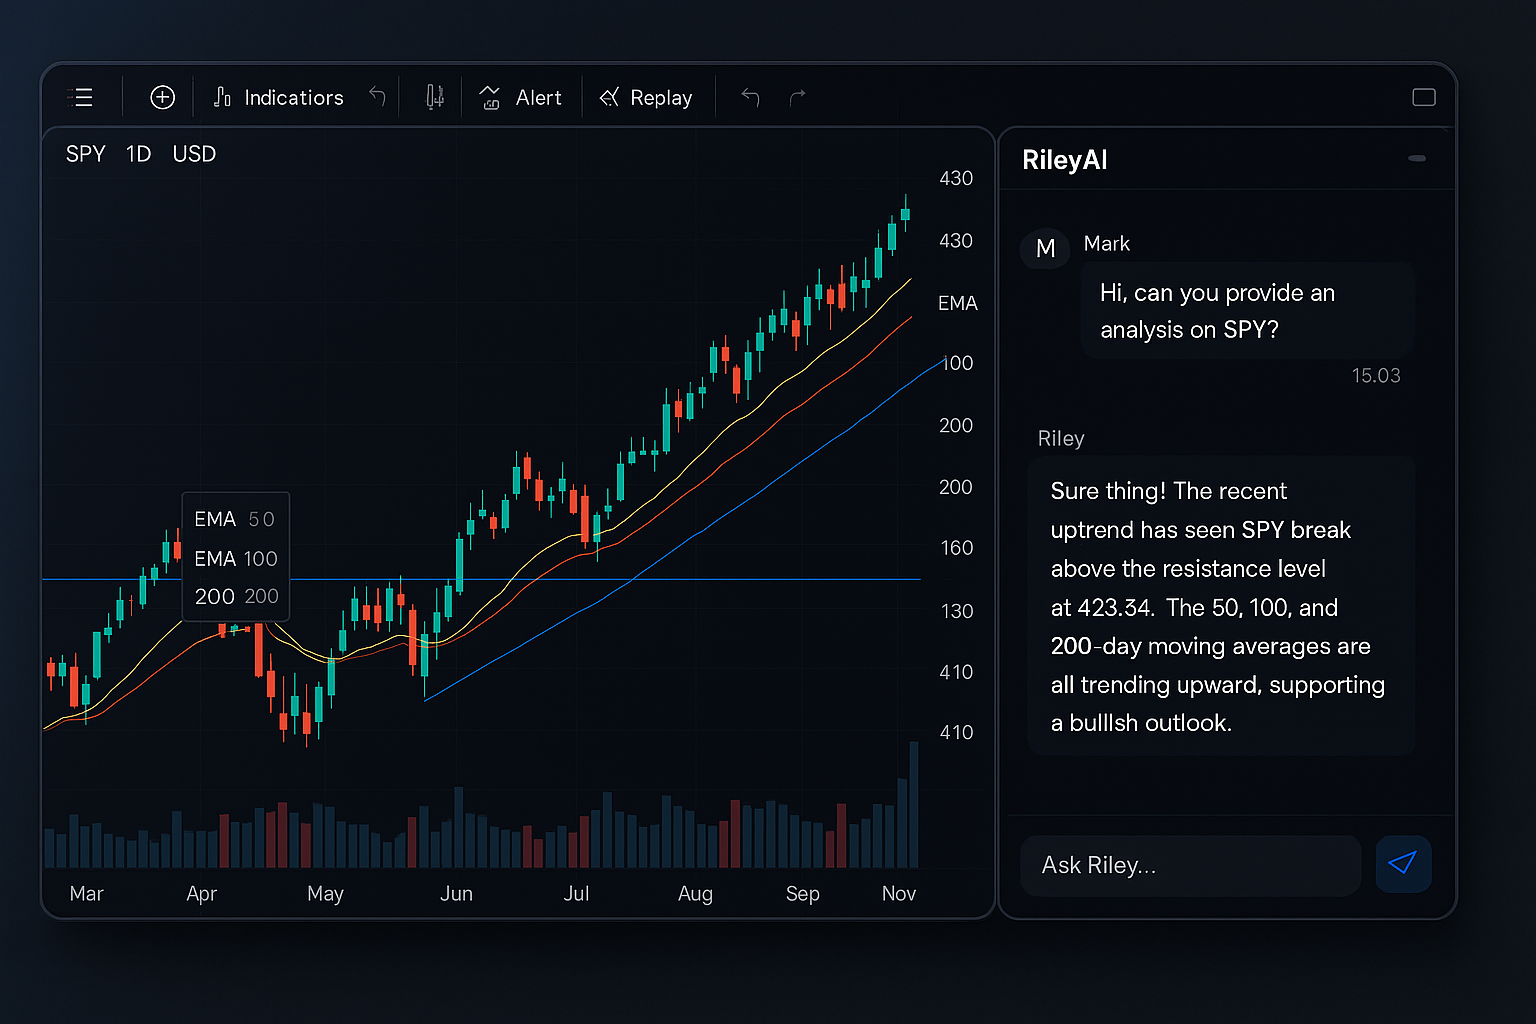Click the plus icon to add a symbol
Image resolution: width=1536 pixels, height=1024 pixels.
(x=161, y=97)
